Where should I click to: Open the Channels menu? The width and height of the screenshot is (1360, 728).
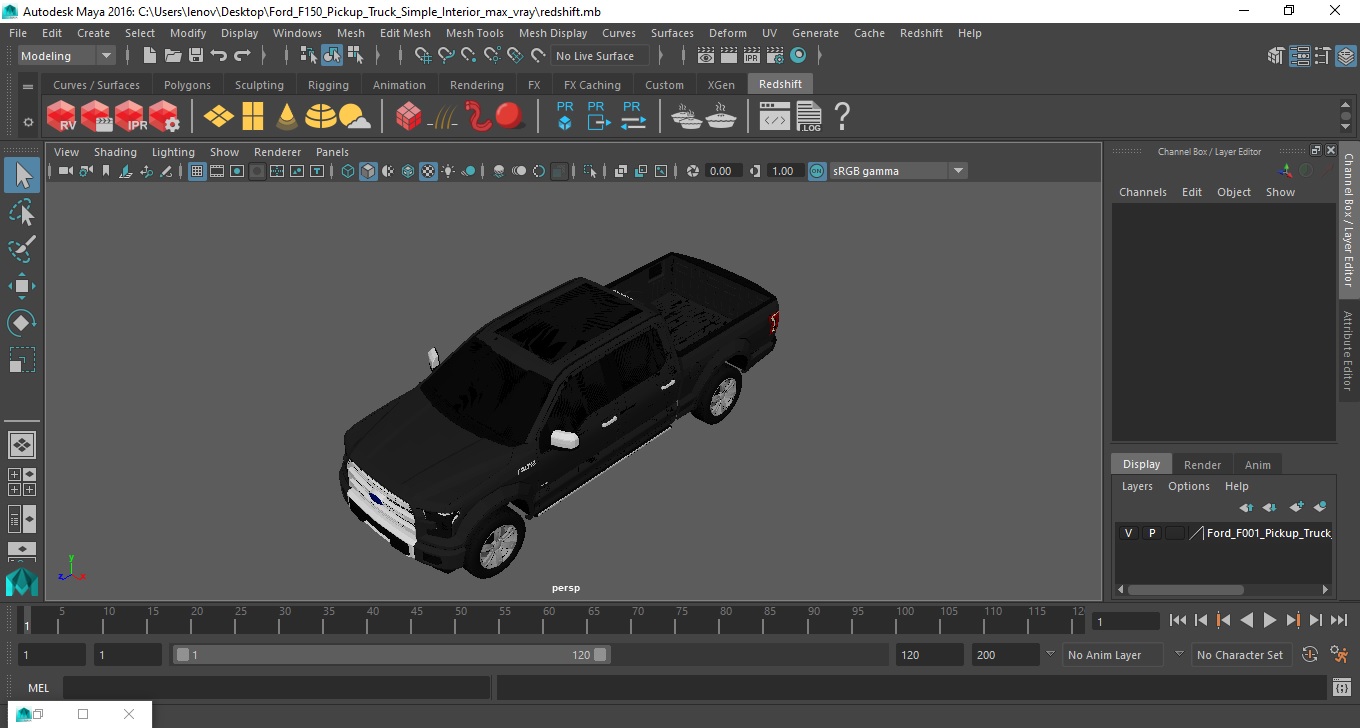click(1143, 192)
